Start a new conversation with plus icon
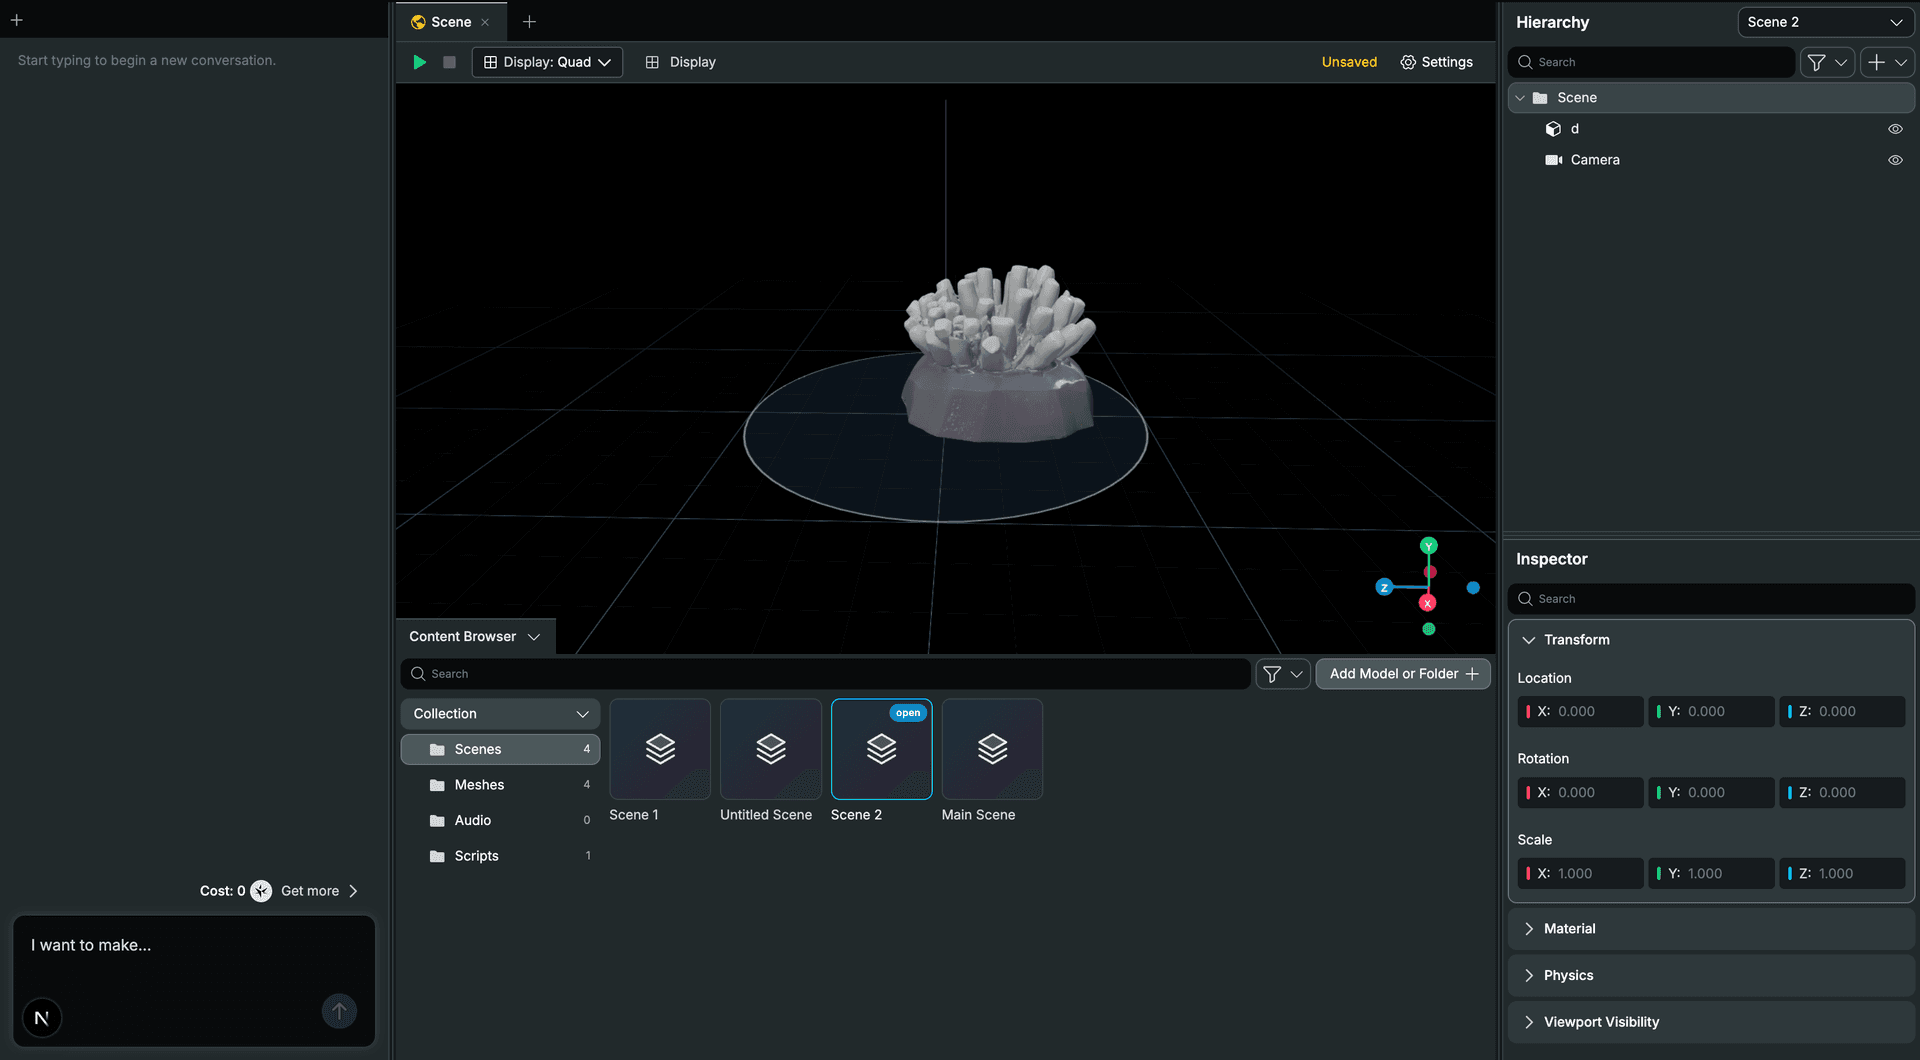 point(16,20)
